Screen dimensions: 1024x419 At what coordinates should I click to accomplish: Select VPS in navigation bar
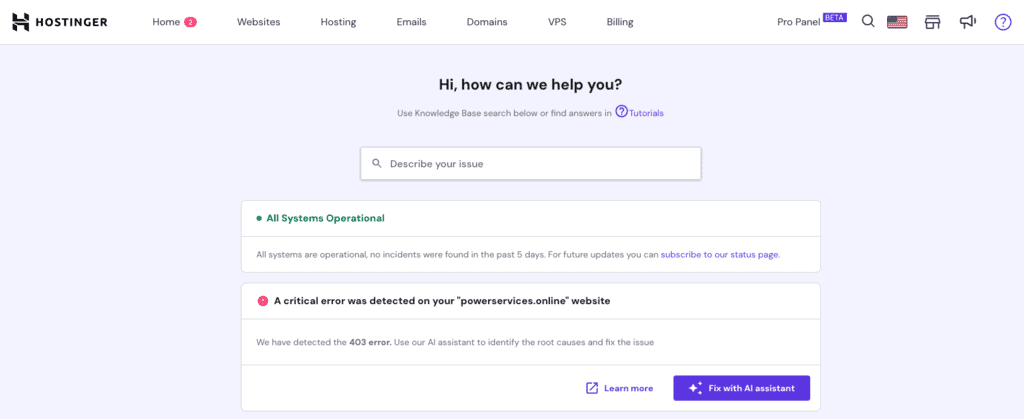[557, 22]
